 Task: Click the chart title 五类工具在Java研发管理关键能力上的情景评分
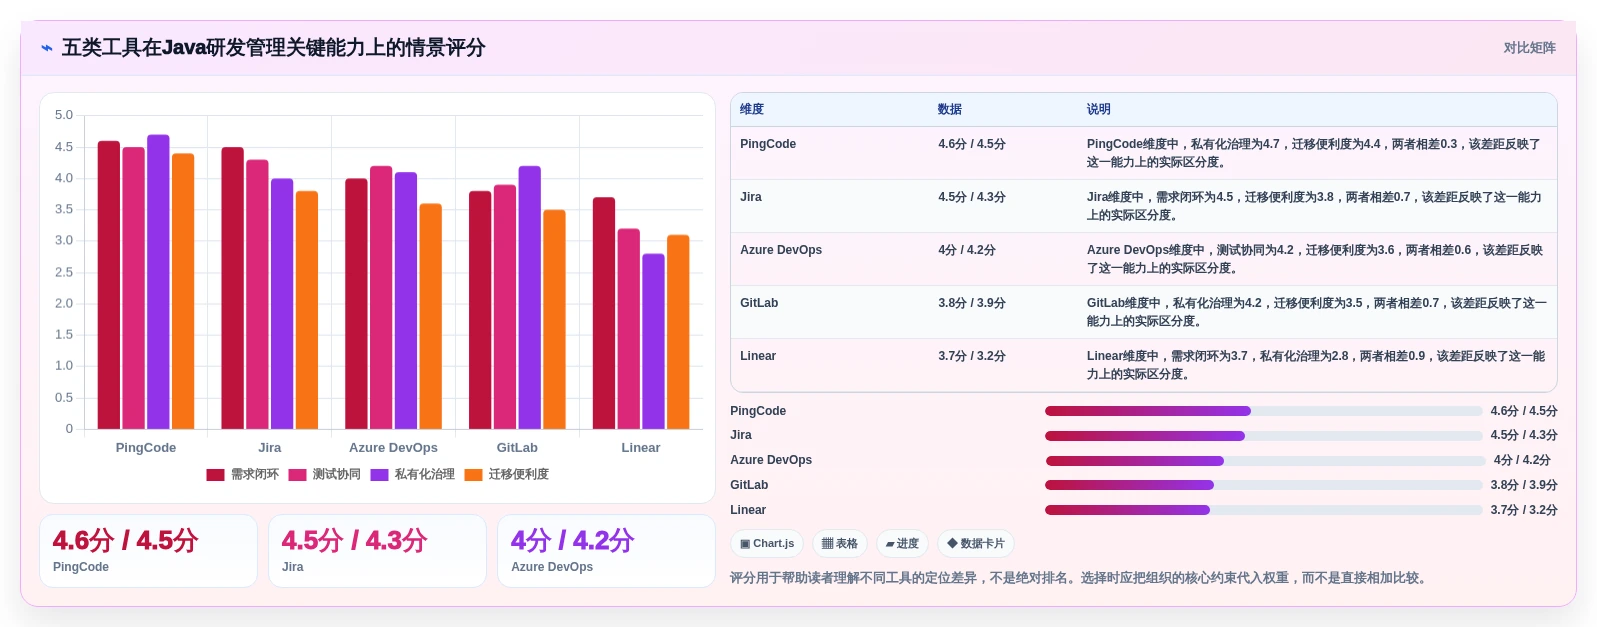pyautogui.click(x=273, y=48)
